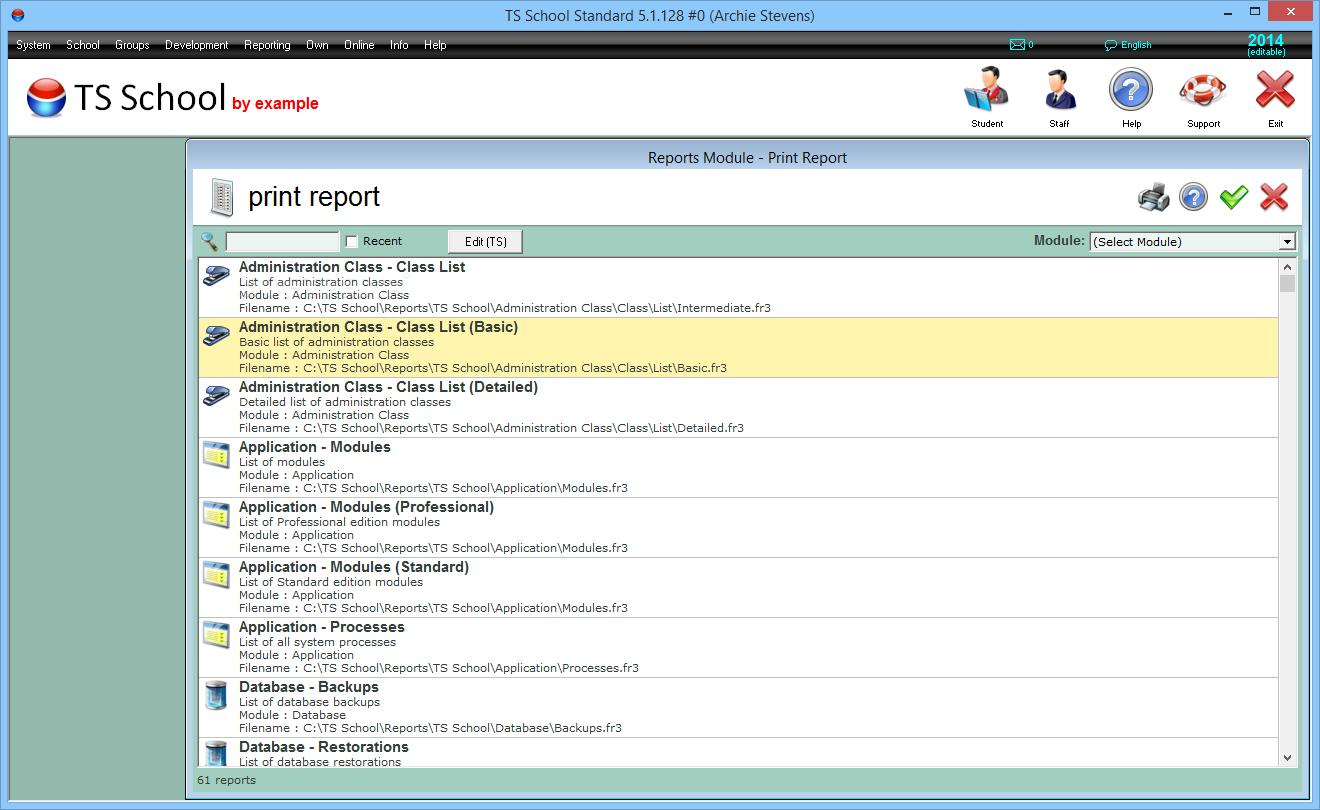Click icon of Application - Modules (Standard)
Image resolution: width=1320 pixels, height=810 pixels.
[216, 574]
